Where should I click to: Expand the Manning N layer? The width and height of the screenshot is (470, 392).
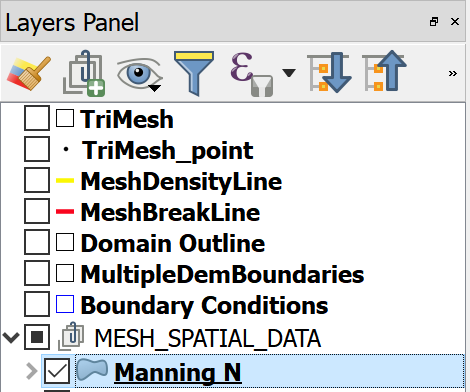click(32, 371)
